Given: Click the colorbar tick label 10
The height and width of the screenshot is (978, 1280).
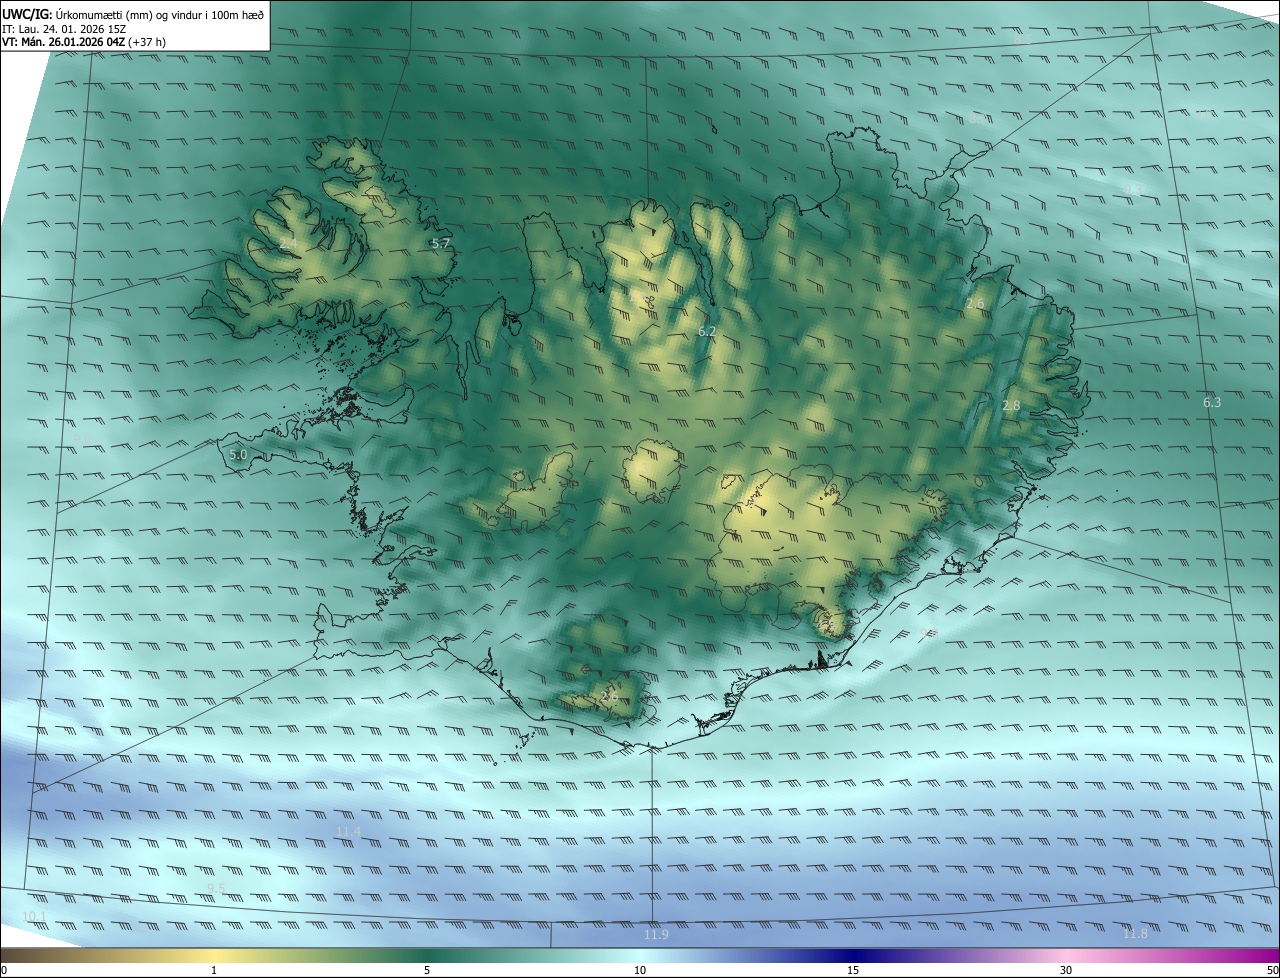Looking at the screenshot, I should point(640,971).
